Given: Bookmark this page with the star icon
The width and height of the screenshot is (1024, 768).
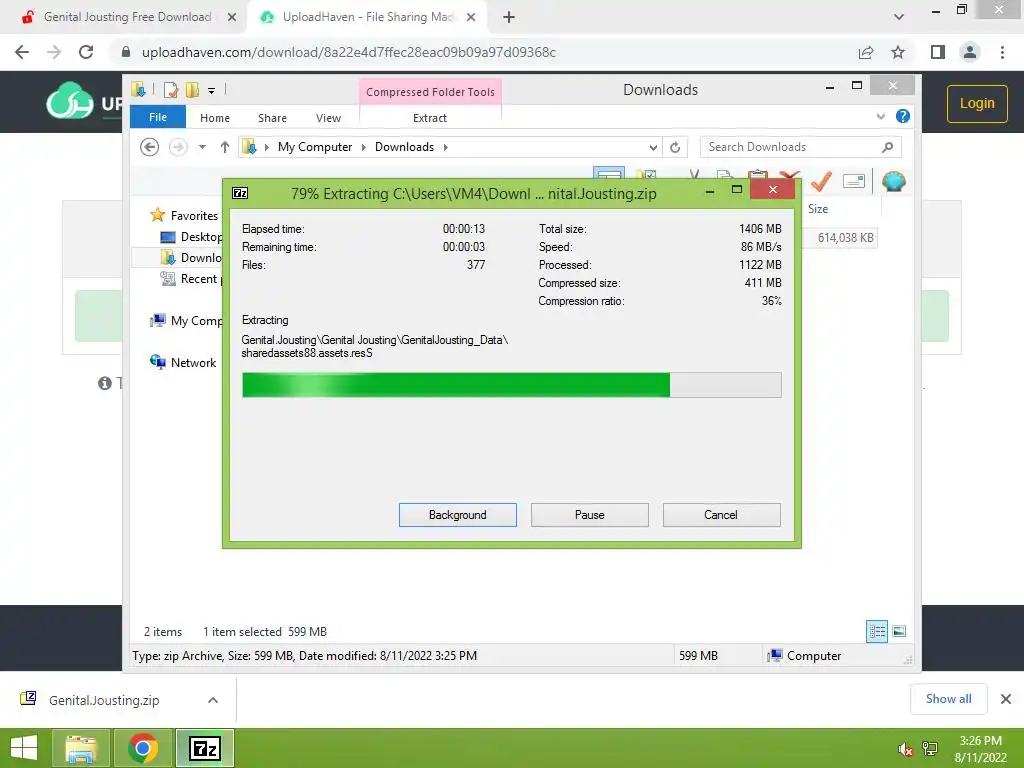Looking at the screenshot, I should pyautogui.click(x=898, y=52).
